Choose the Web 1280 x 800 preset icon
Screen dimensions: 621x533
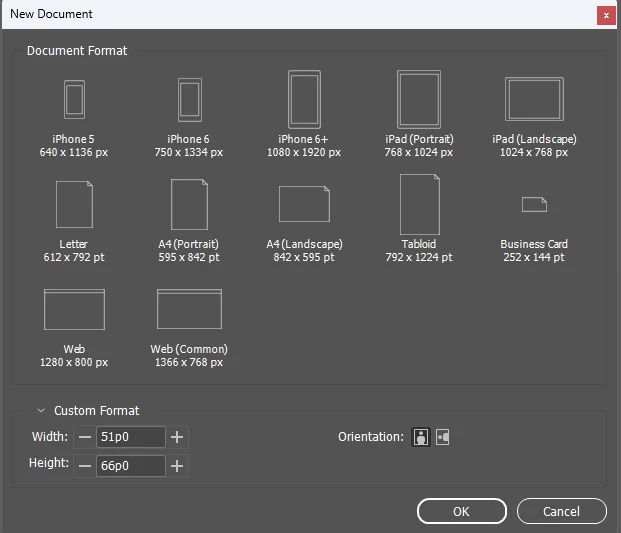tap(74, 309)
